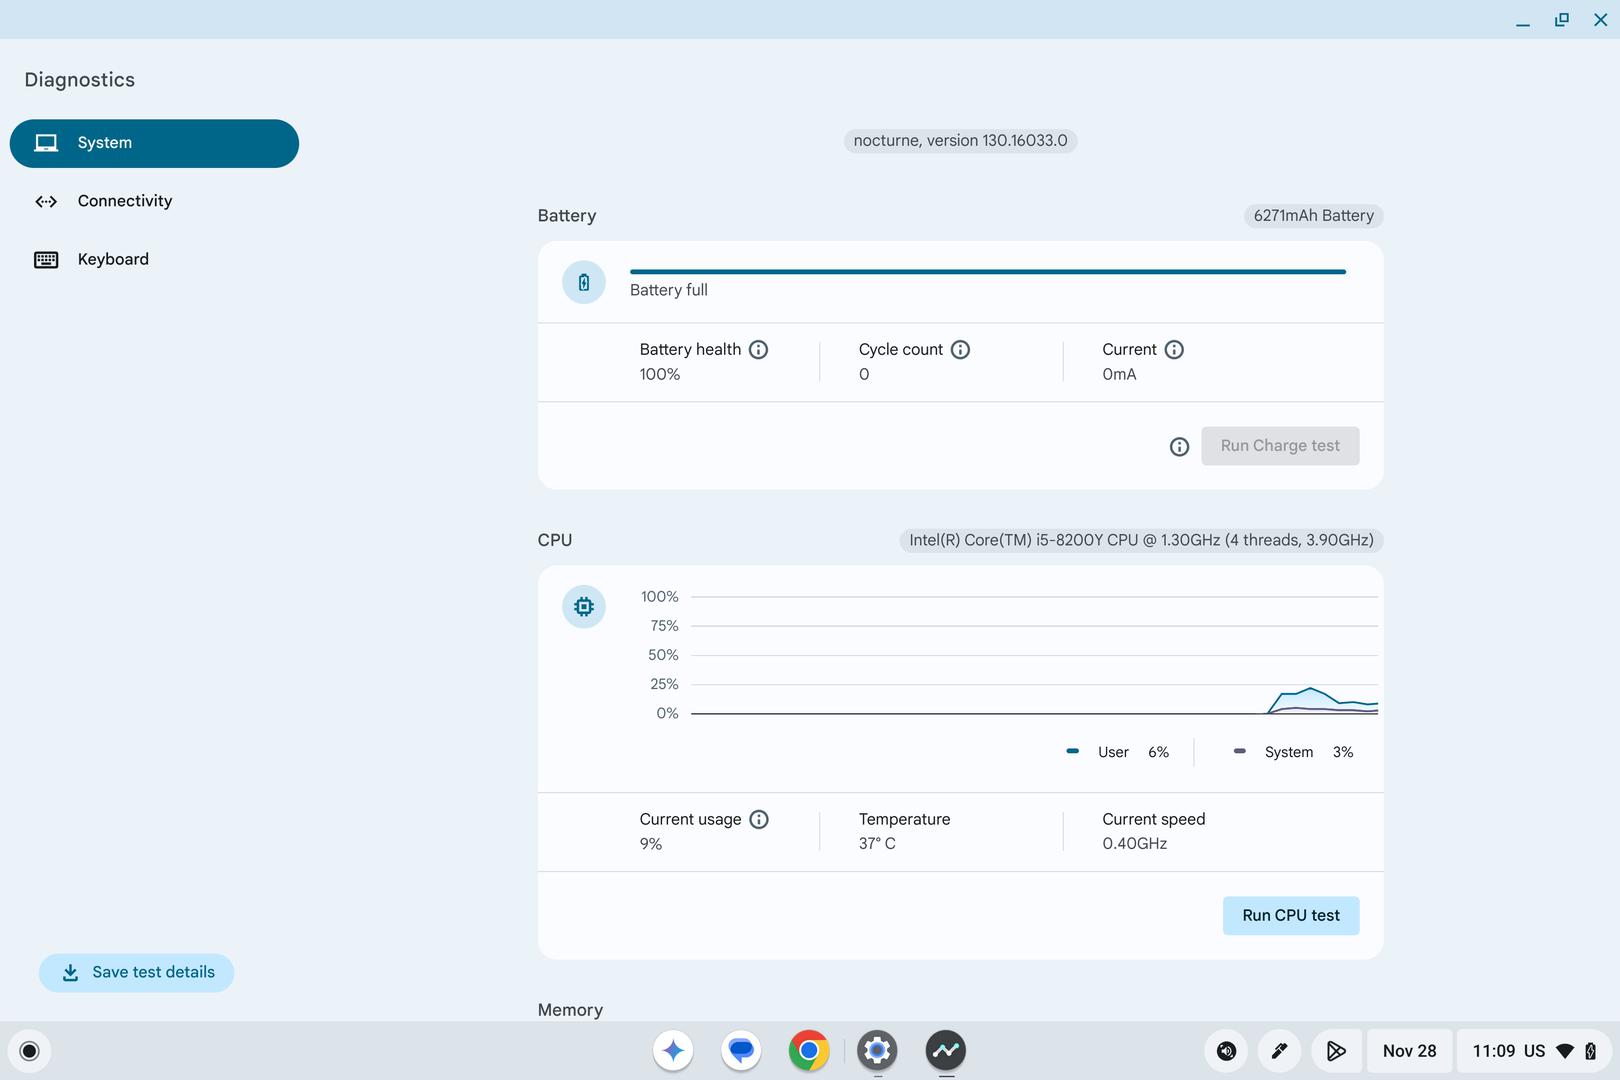Select the System tab in sidebar
Image resolution: width=1620 pixels, height=1080 pixels.
click(154, 143)
